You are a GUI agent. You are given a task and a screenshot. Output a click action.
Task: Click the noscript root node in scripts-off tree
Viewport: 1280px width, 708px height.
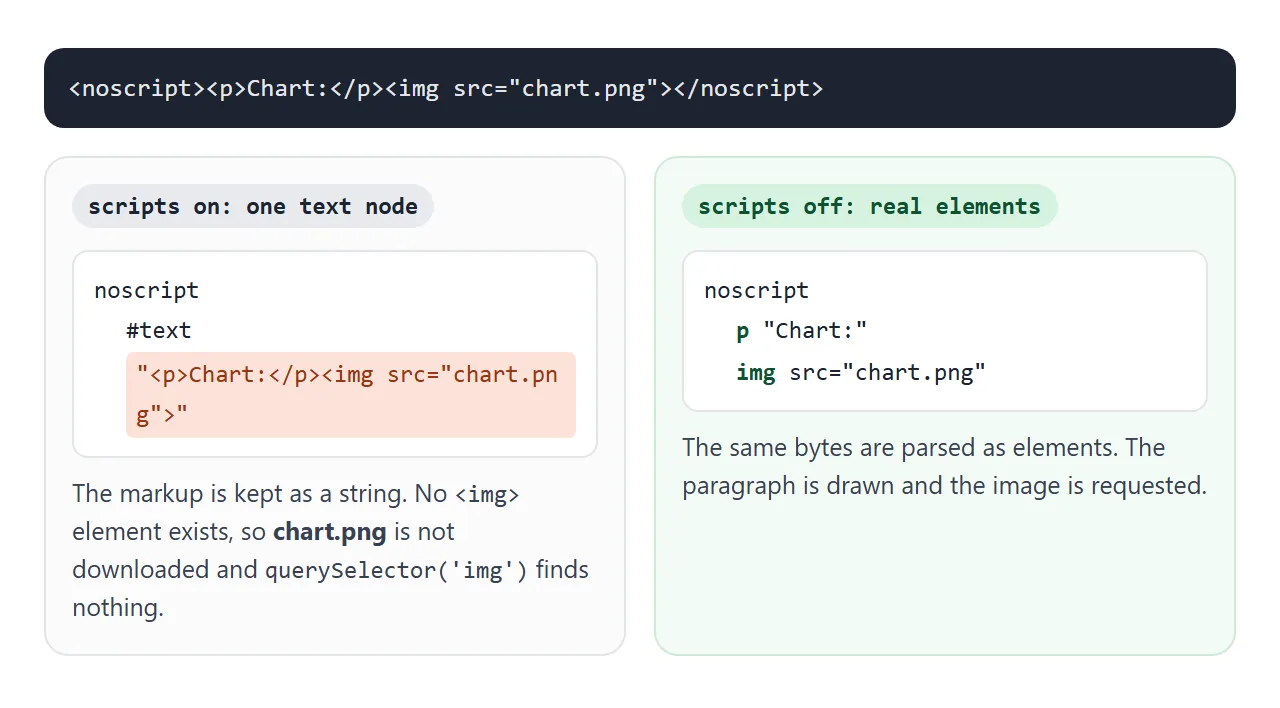pyautogui.click(x=757, y=291)
